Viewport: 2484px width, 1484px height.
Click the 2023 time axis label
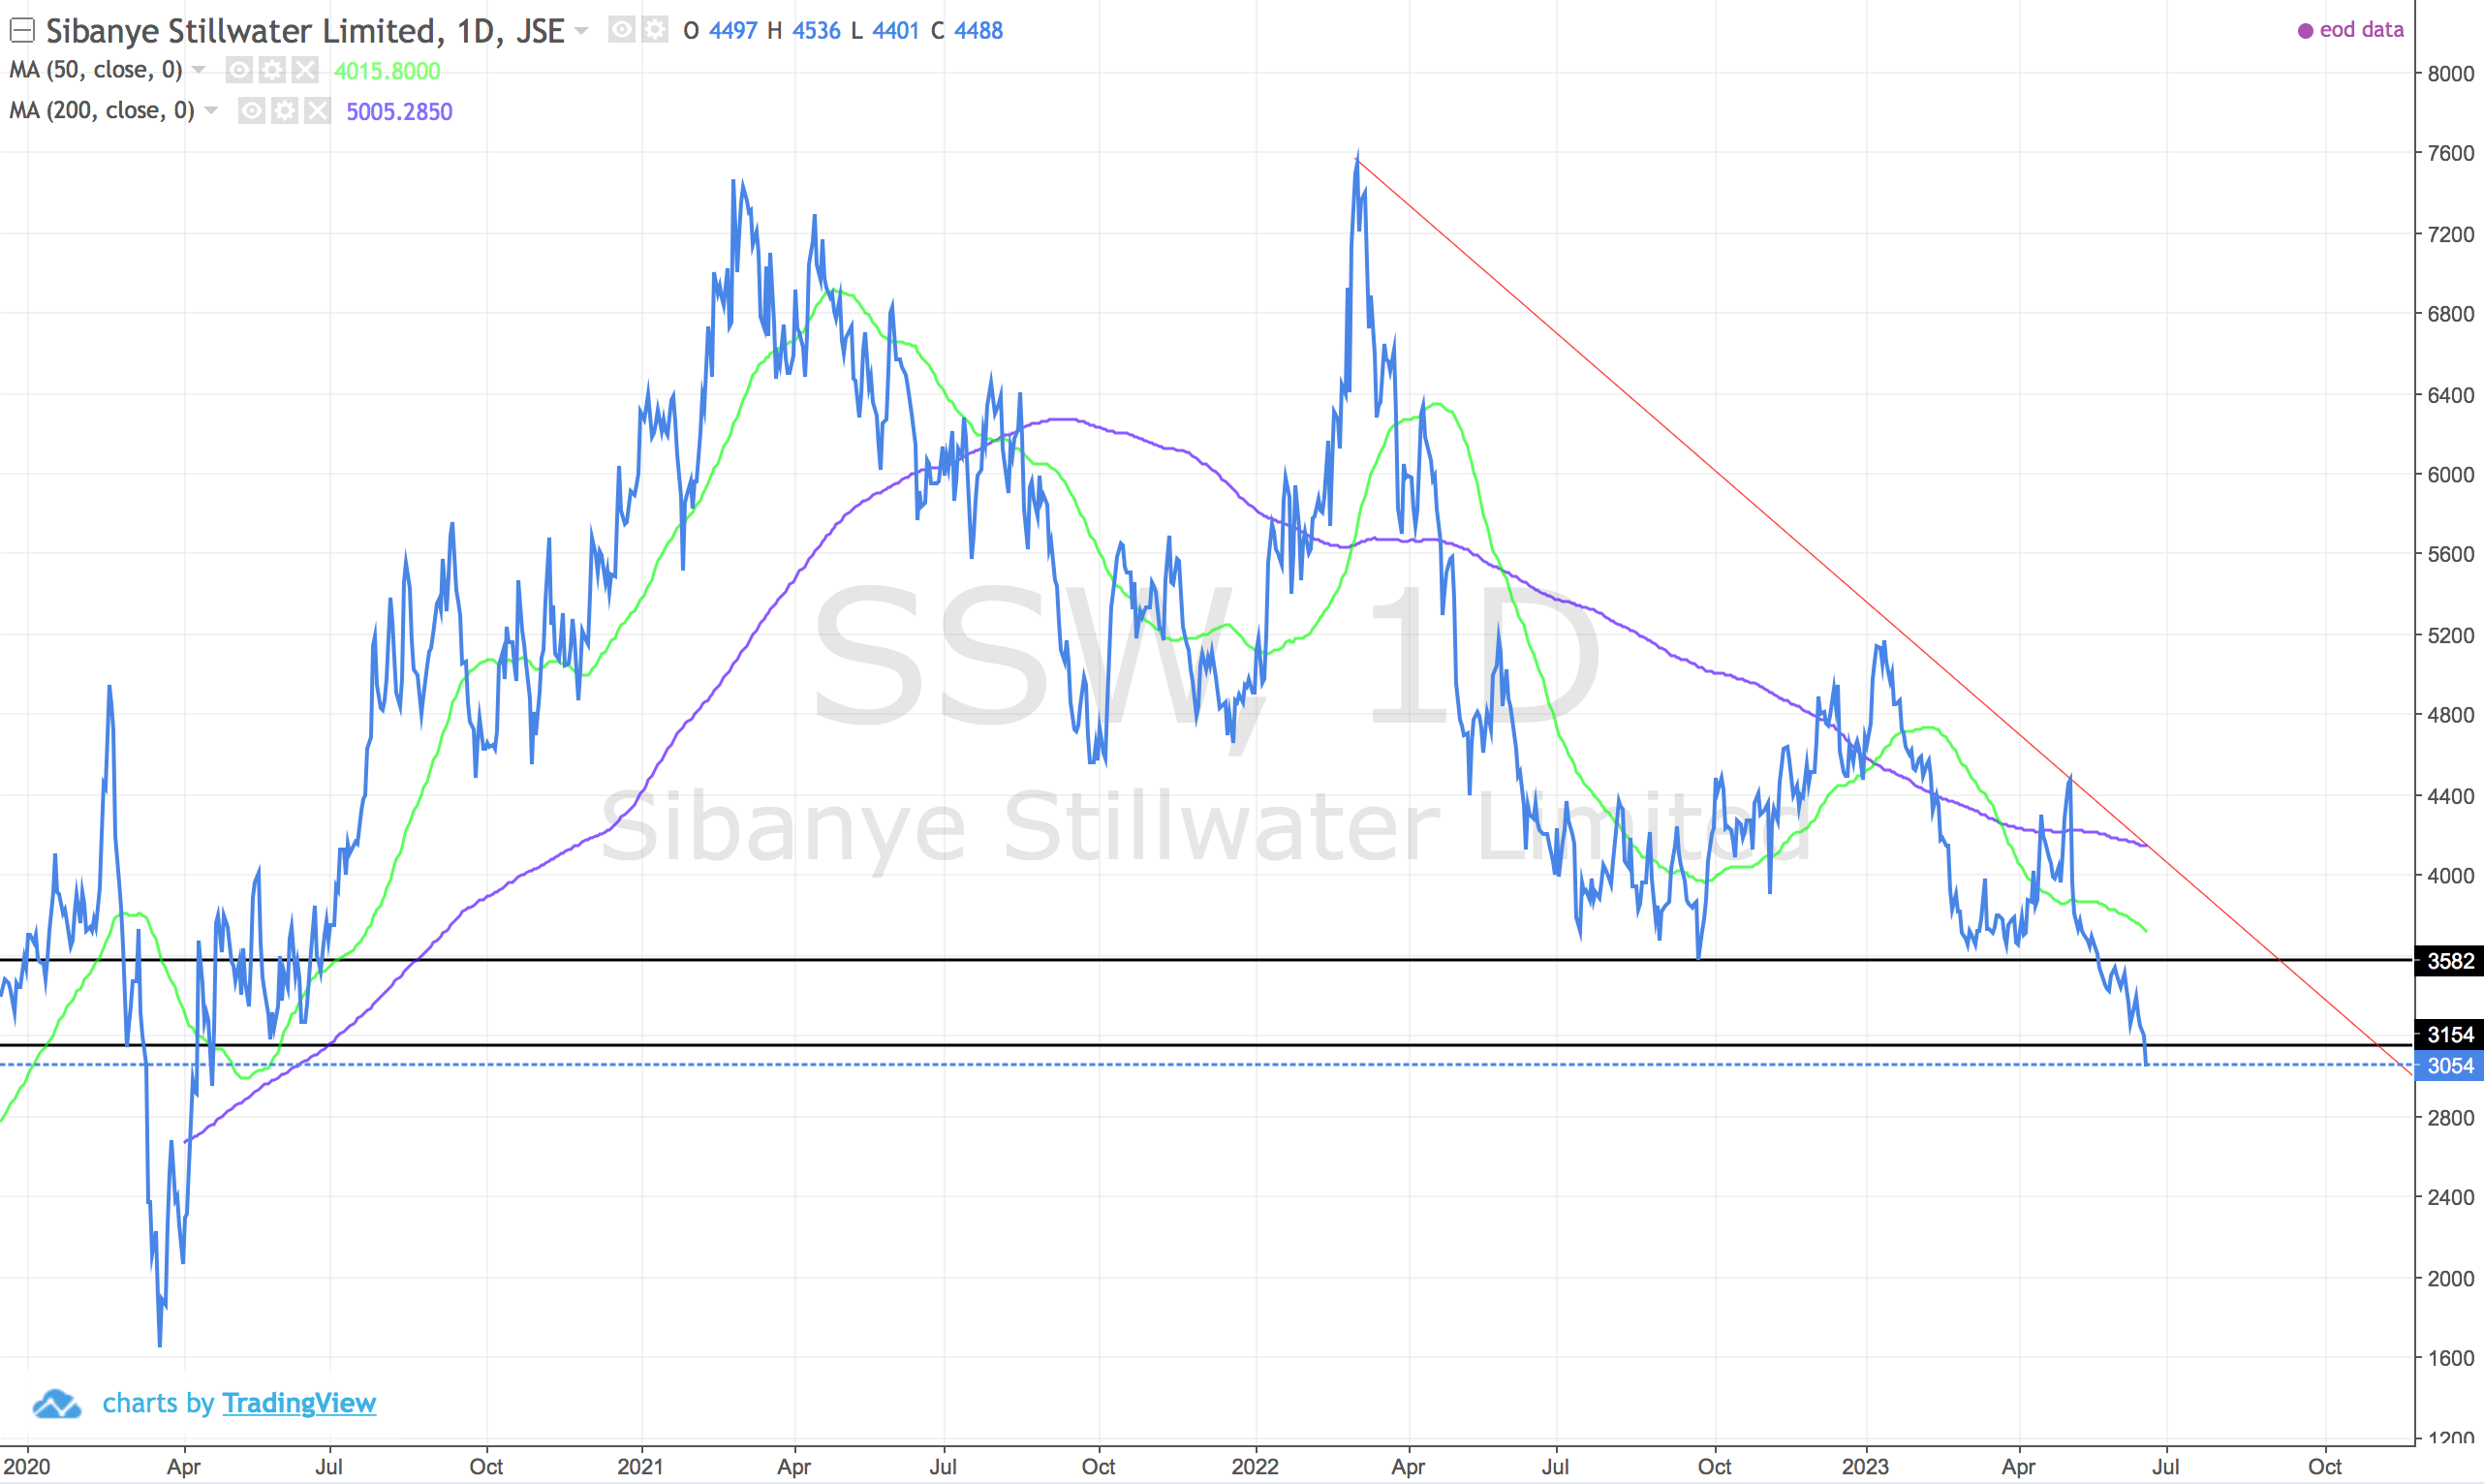coord(1865,1466)
